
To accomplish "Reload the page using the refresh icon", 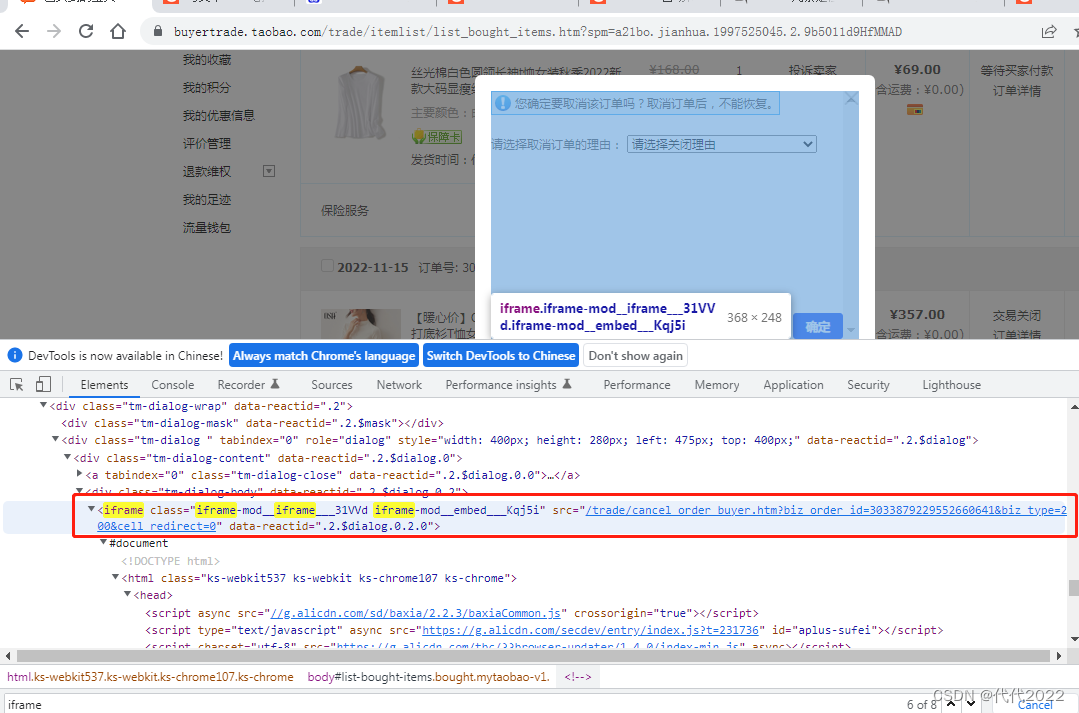I will coord(86,31).
